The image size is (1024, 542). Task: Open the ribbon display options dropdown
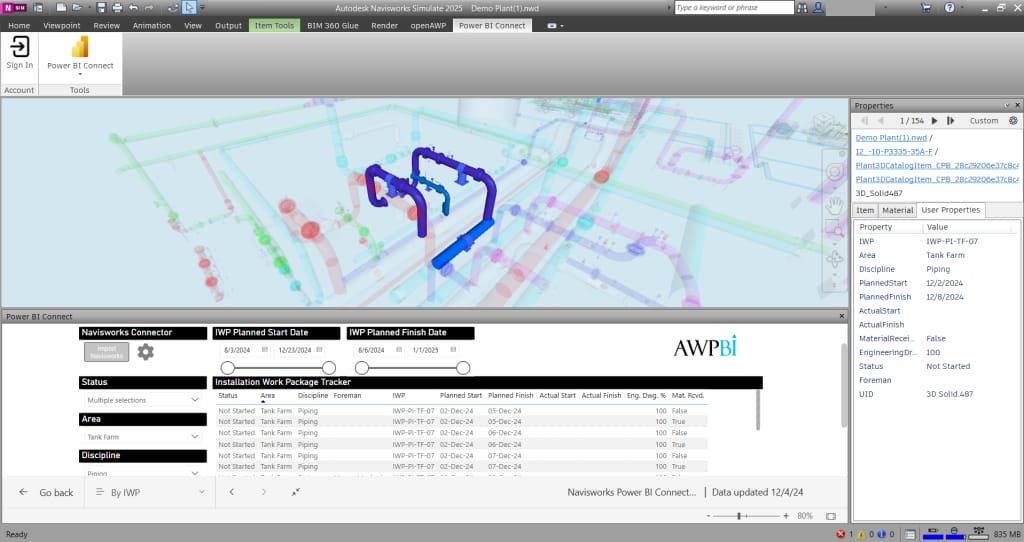555,25
